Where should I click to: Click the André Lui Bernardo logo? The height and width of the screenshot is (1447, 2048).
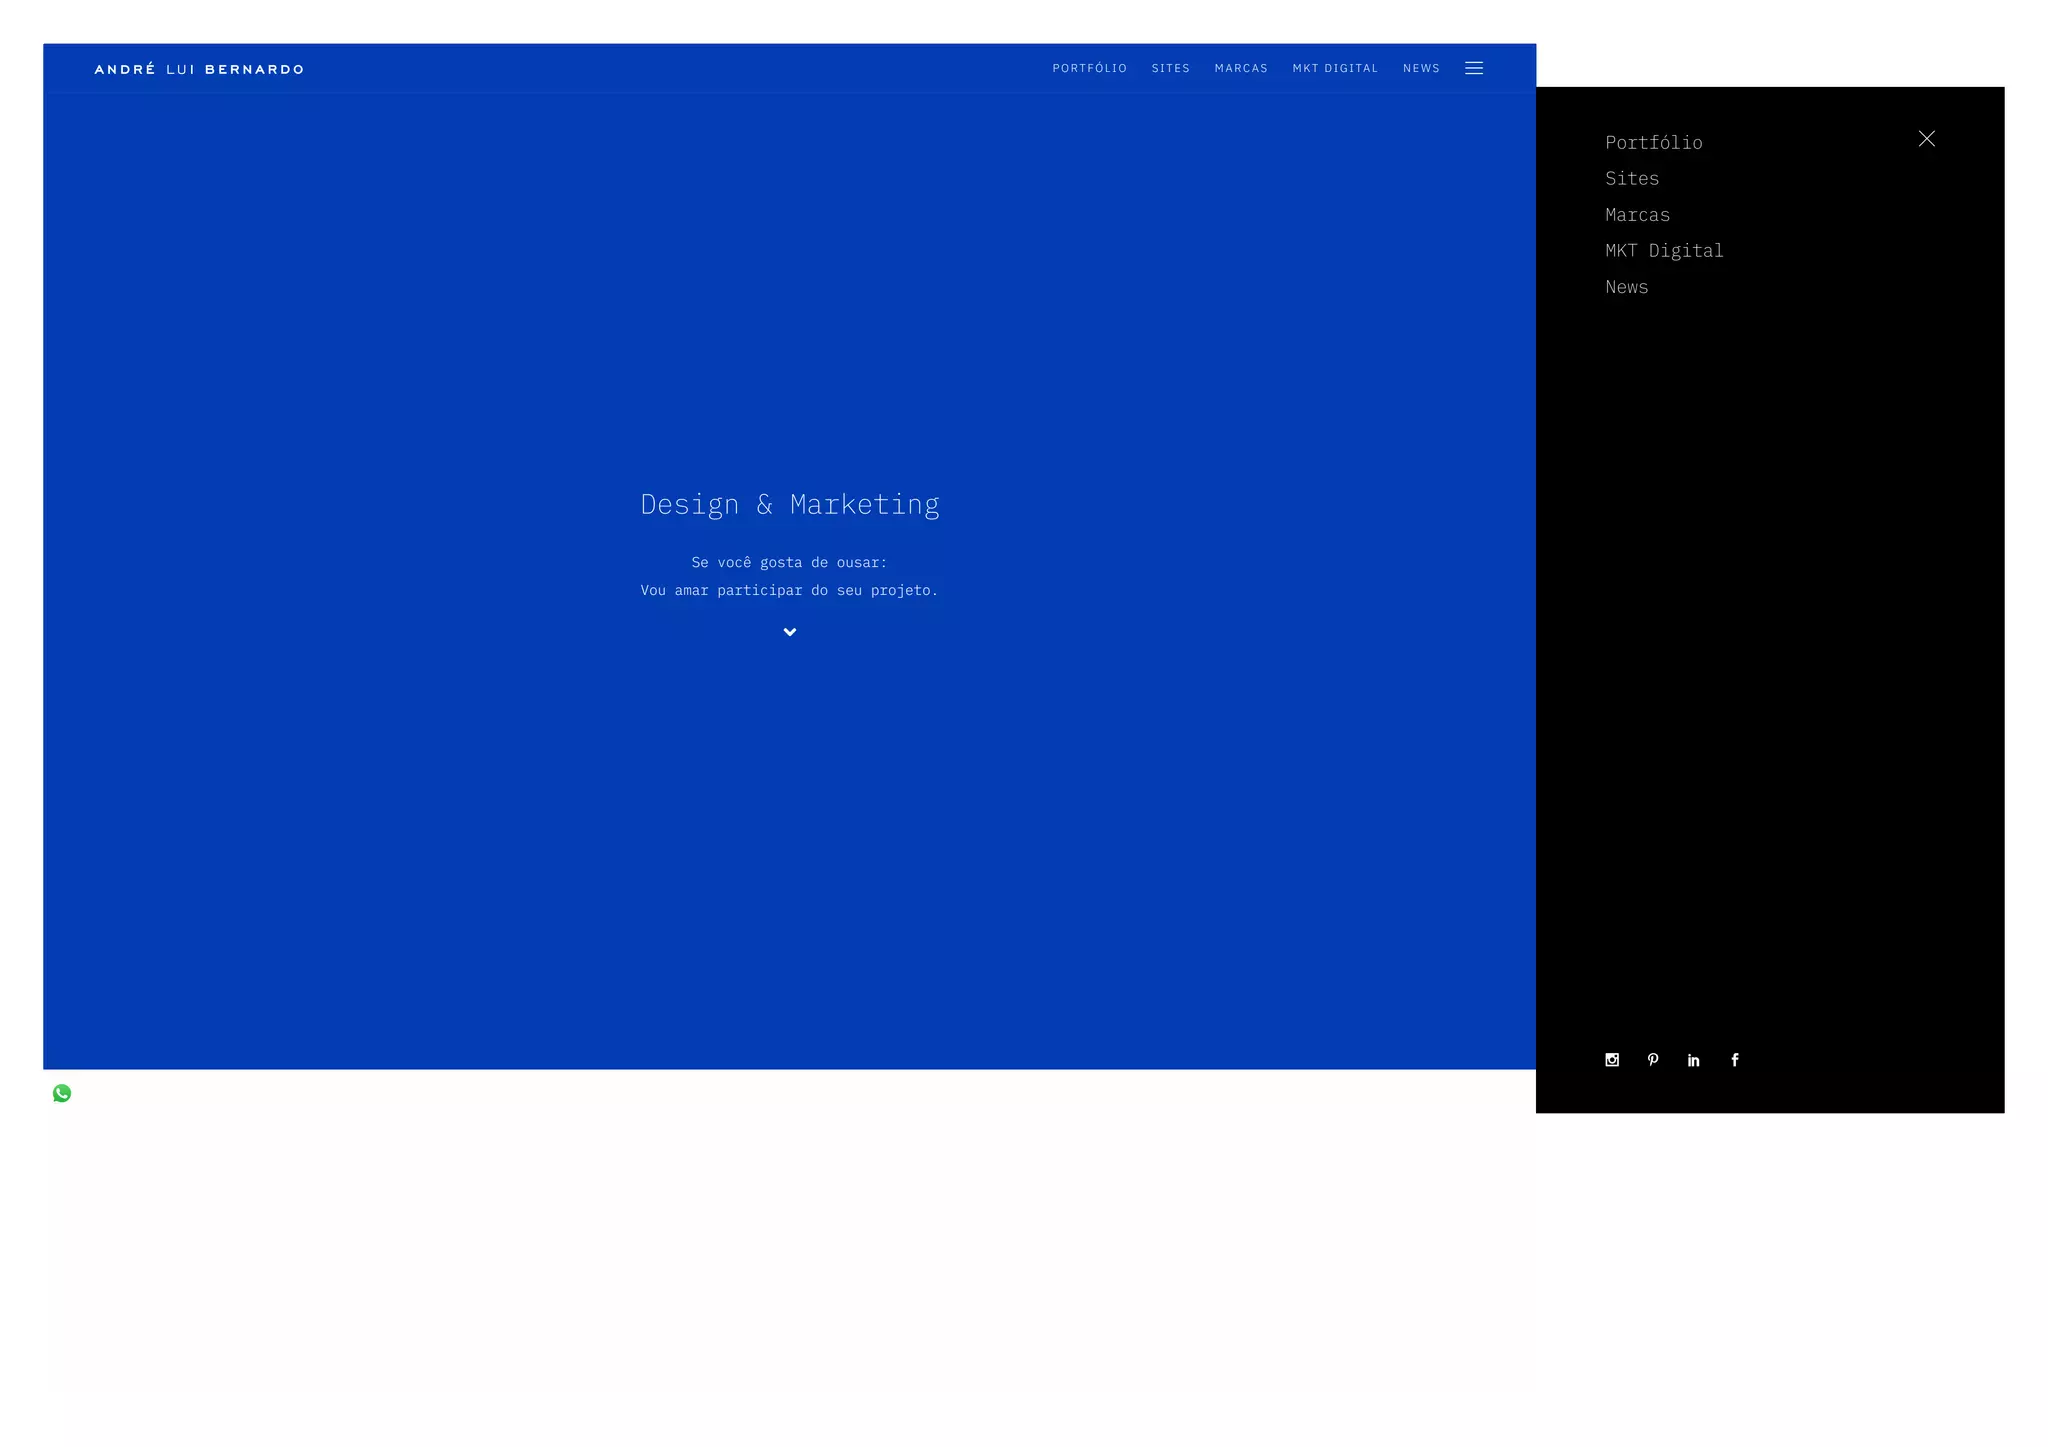pyautogui.click(x=199, y=69)
